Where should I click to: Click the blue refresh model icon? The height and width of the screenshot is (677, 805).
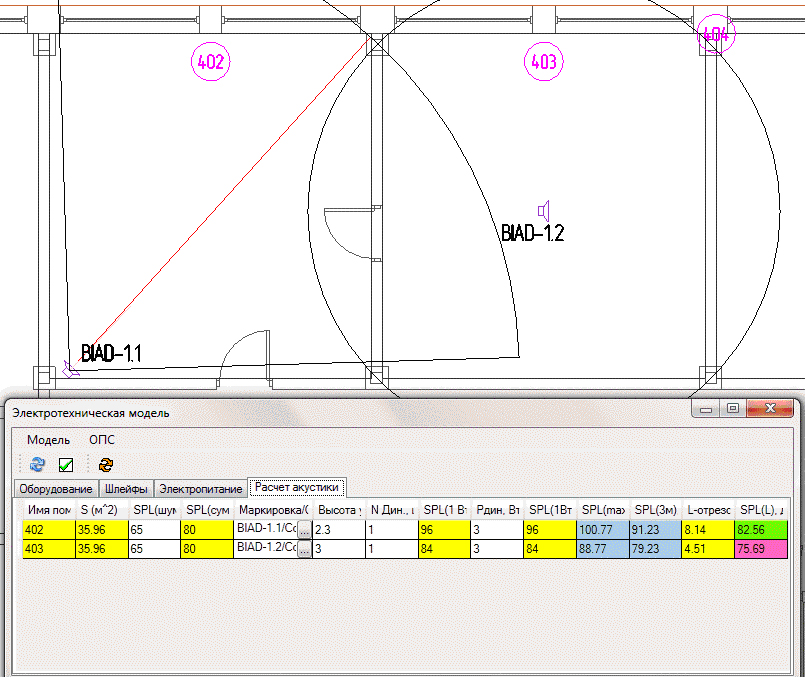(x=37, y=465)
